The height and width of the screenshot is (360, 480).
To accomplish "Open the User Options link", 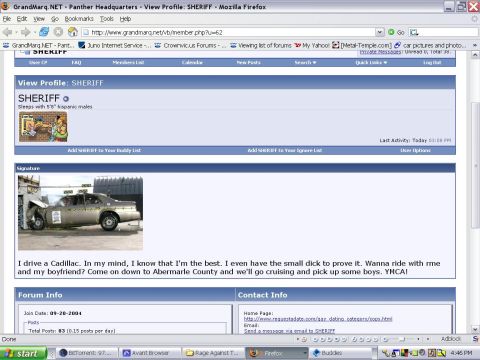I will (415, 150).
